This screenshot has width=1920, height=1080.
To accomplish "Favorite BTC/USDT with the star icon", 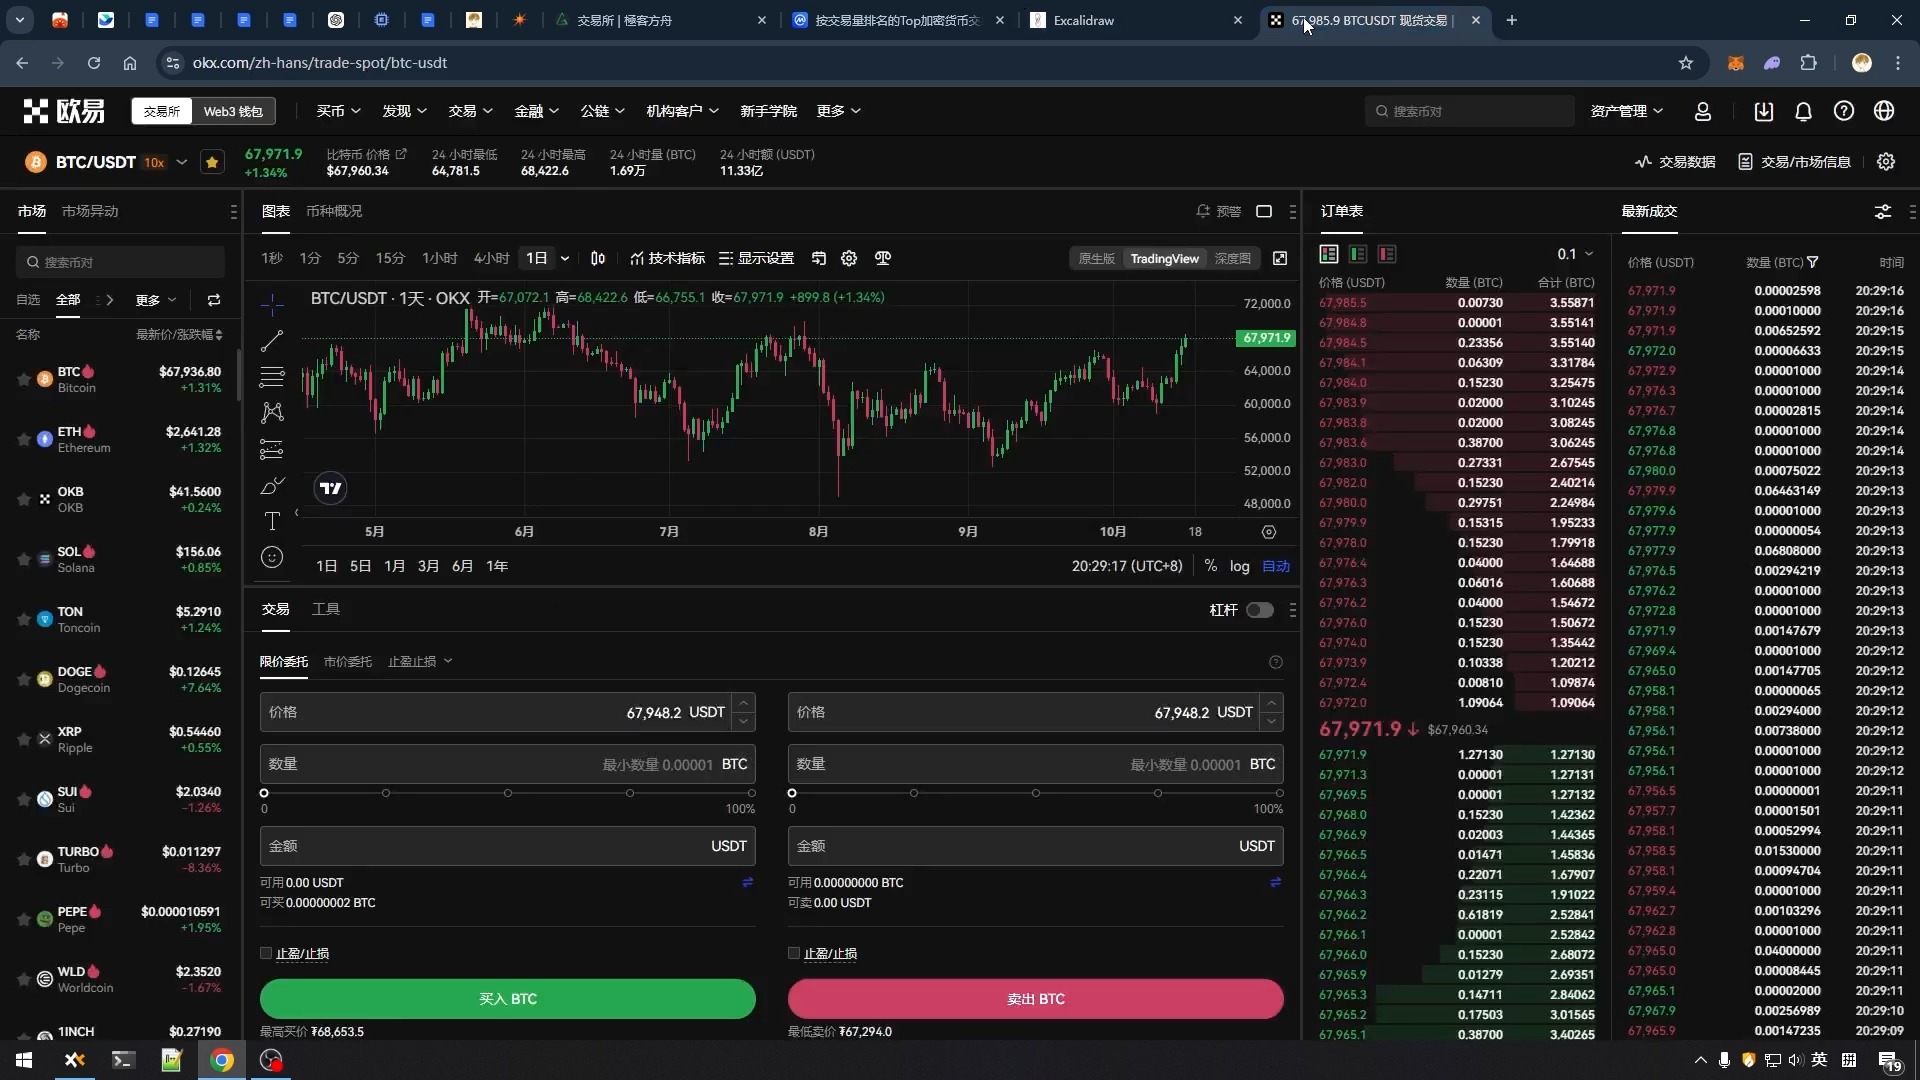I will click(212, 162).
